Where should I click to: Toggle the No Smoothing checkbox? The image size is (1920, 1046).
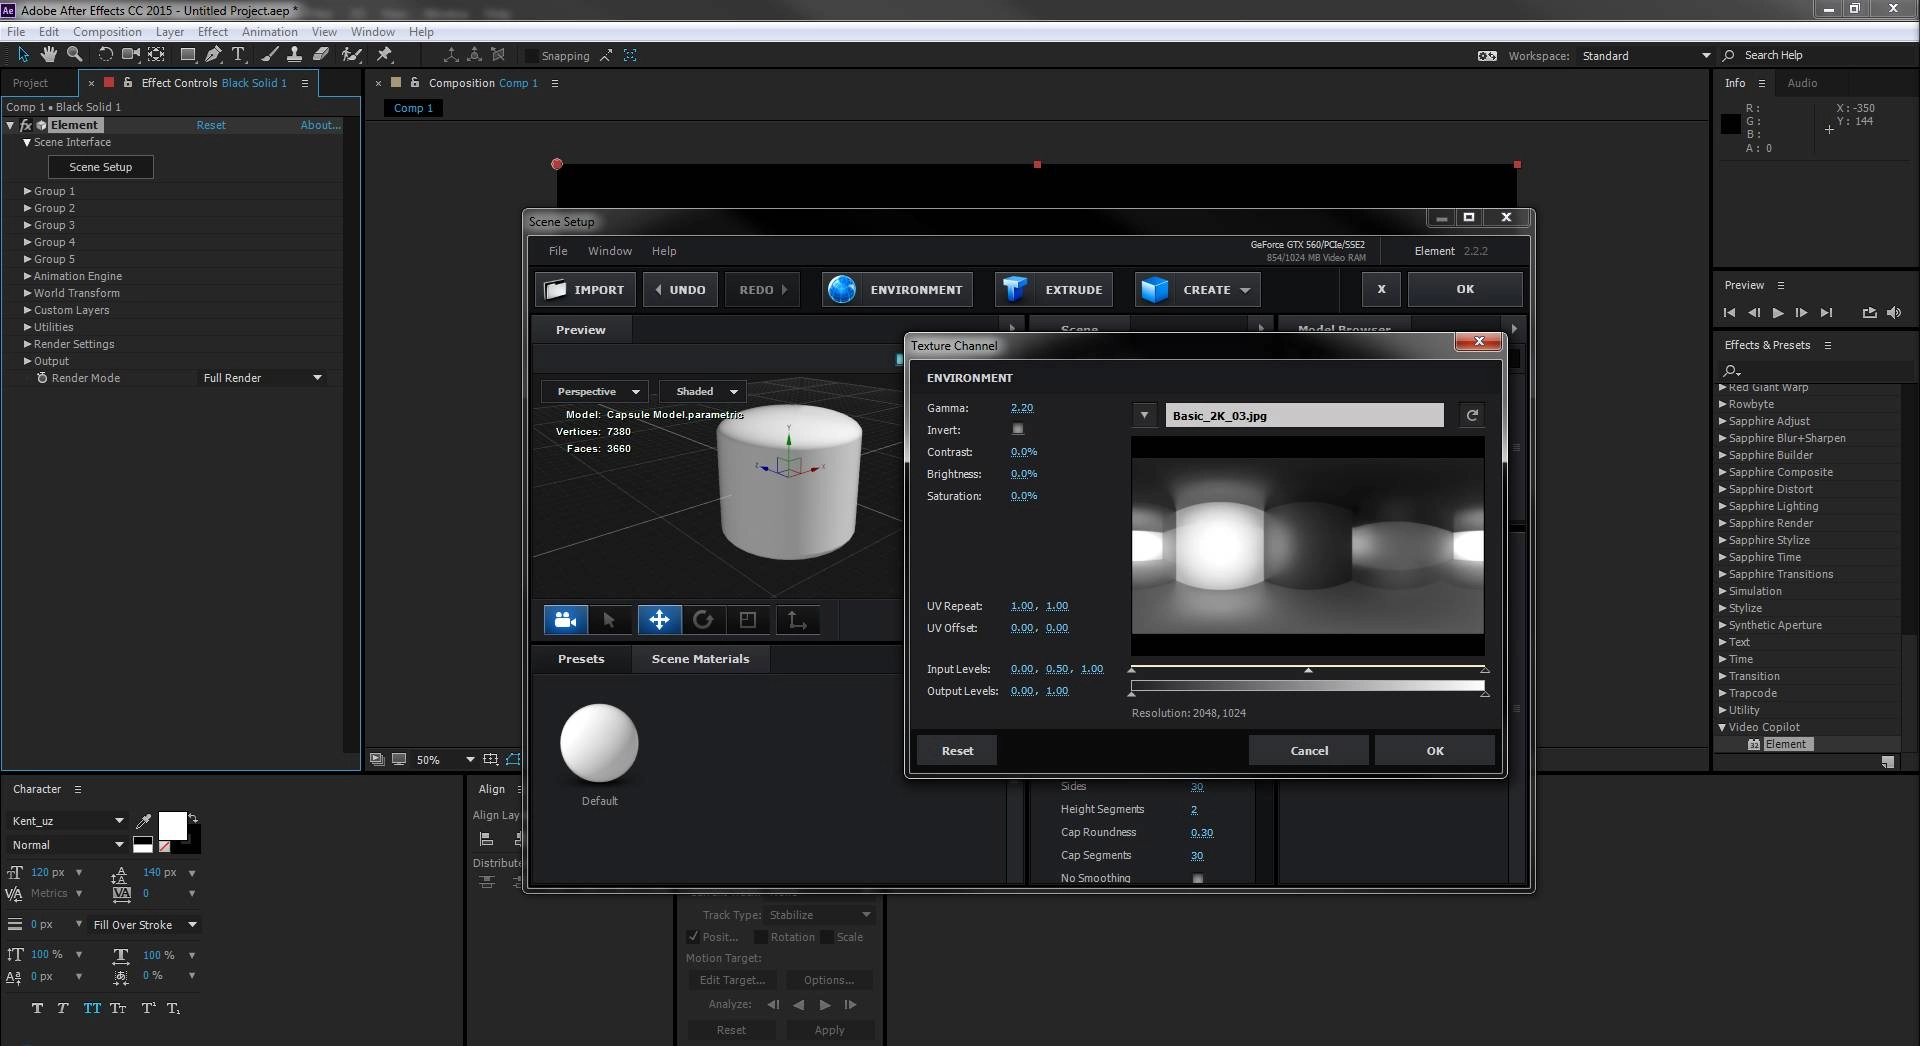[x=1197, y=878]
